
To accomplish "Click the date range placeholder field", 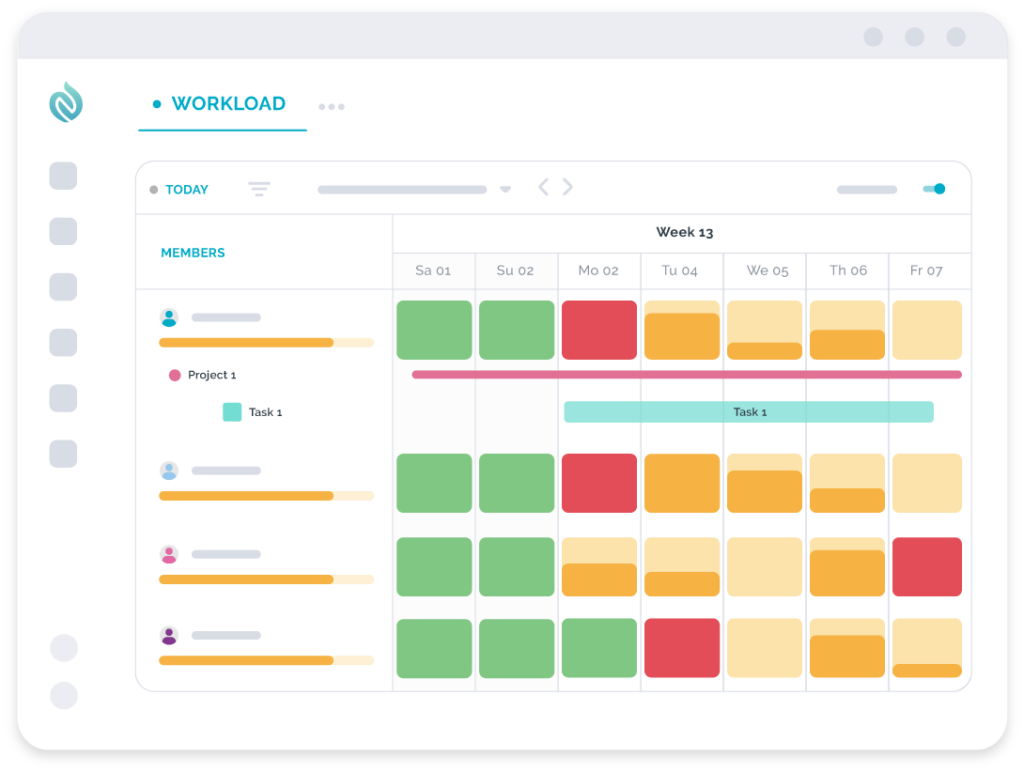I will point(402,189).
